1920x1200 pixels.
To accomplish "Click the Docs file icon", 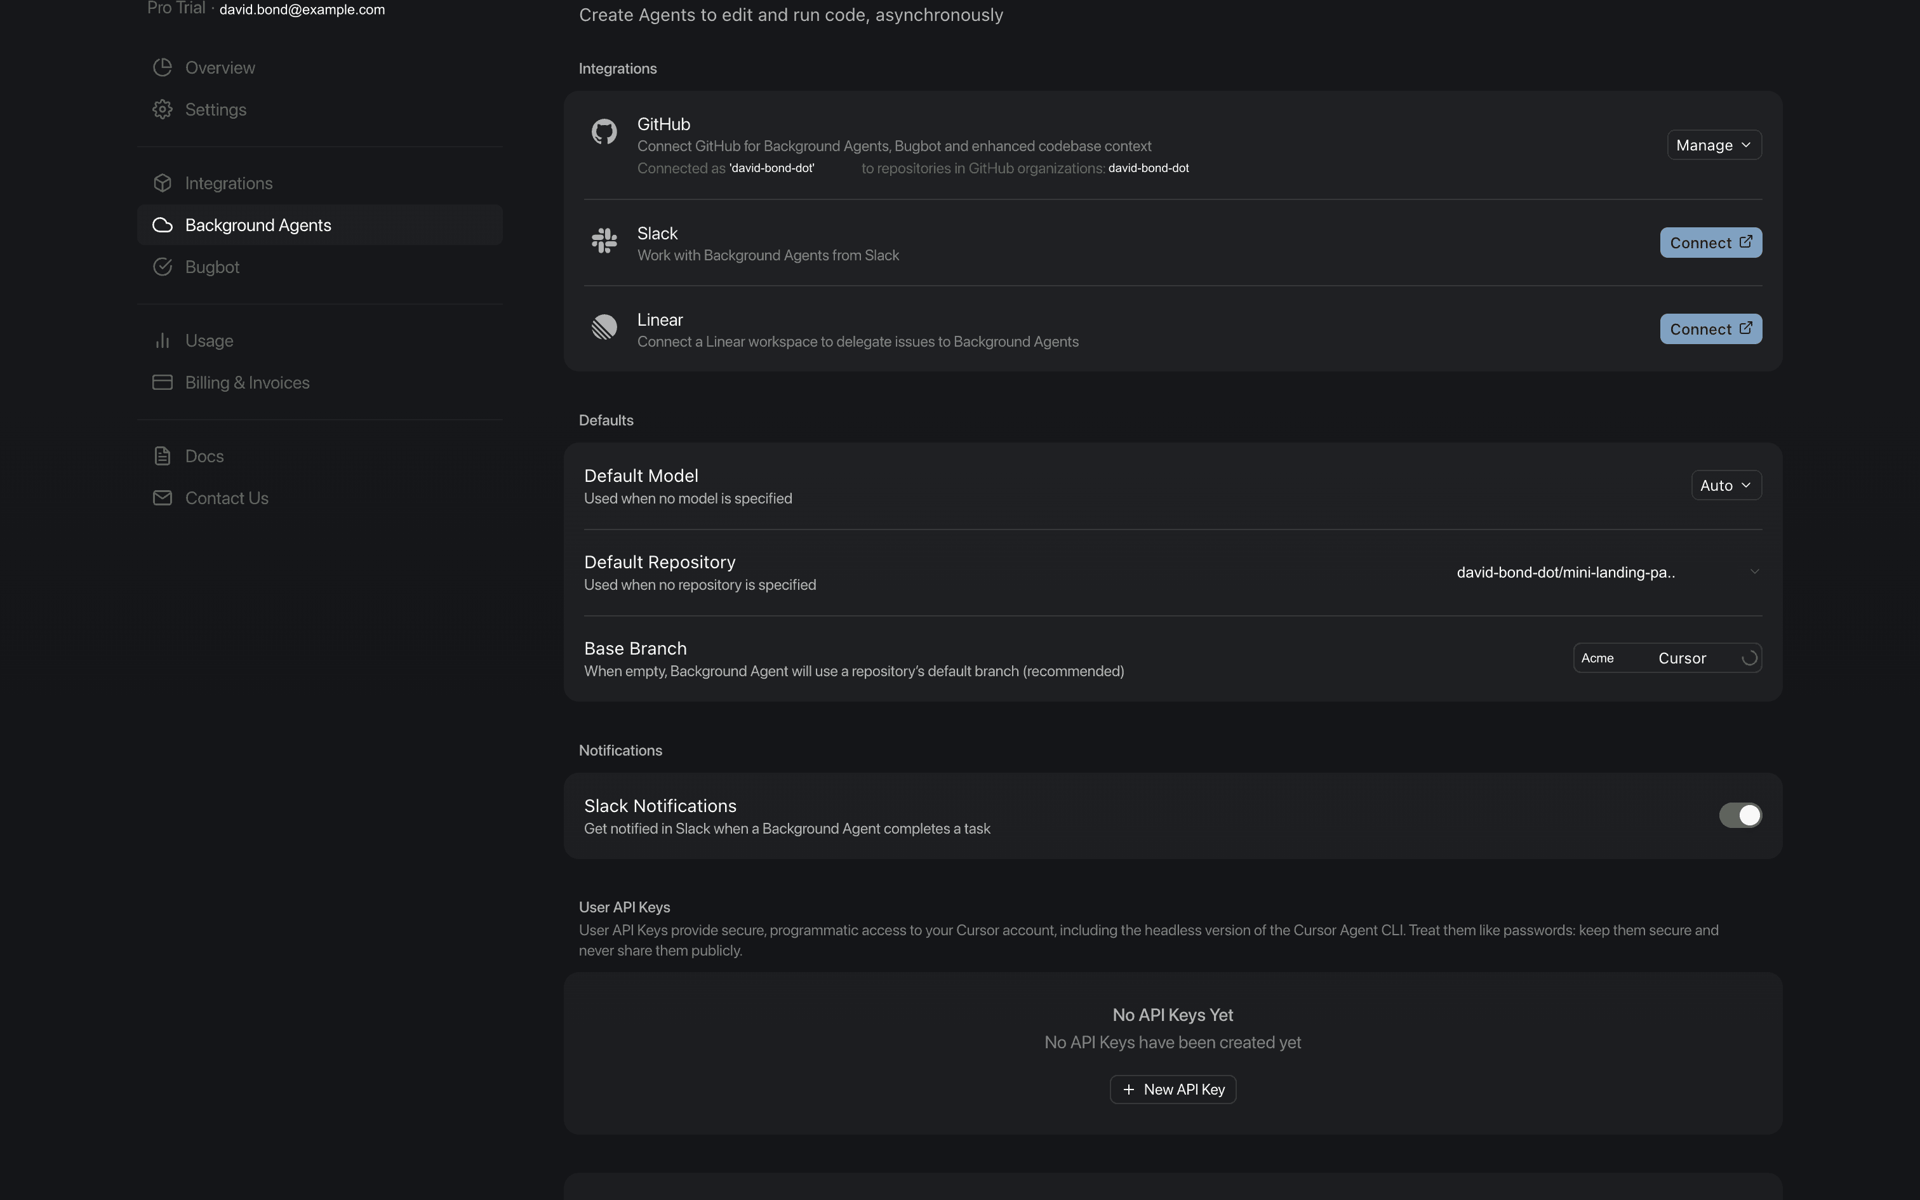I will (x=162, y=456).
